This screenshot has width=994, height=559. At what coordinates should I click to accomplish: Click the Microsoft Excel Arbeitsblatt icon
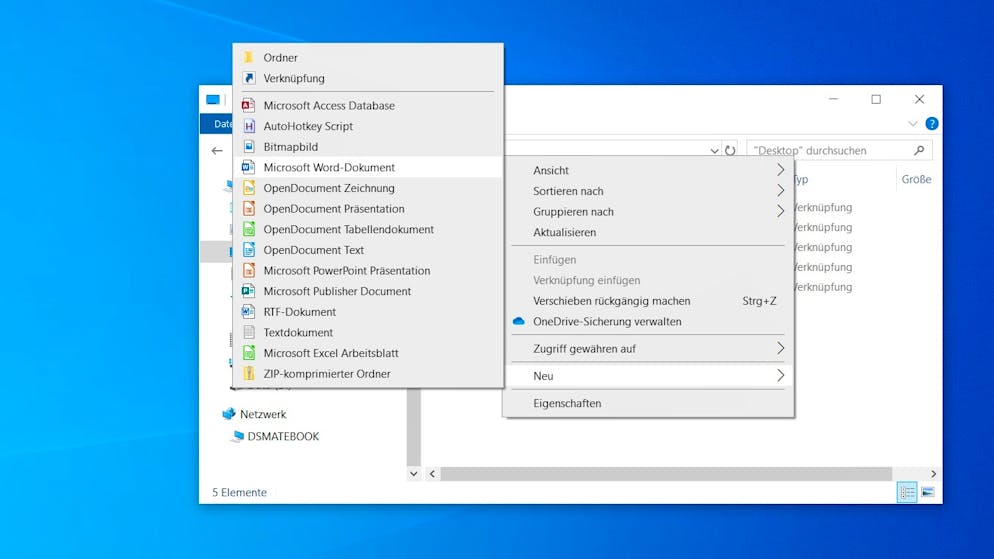248,353
